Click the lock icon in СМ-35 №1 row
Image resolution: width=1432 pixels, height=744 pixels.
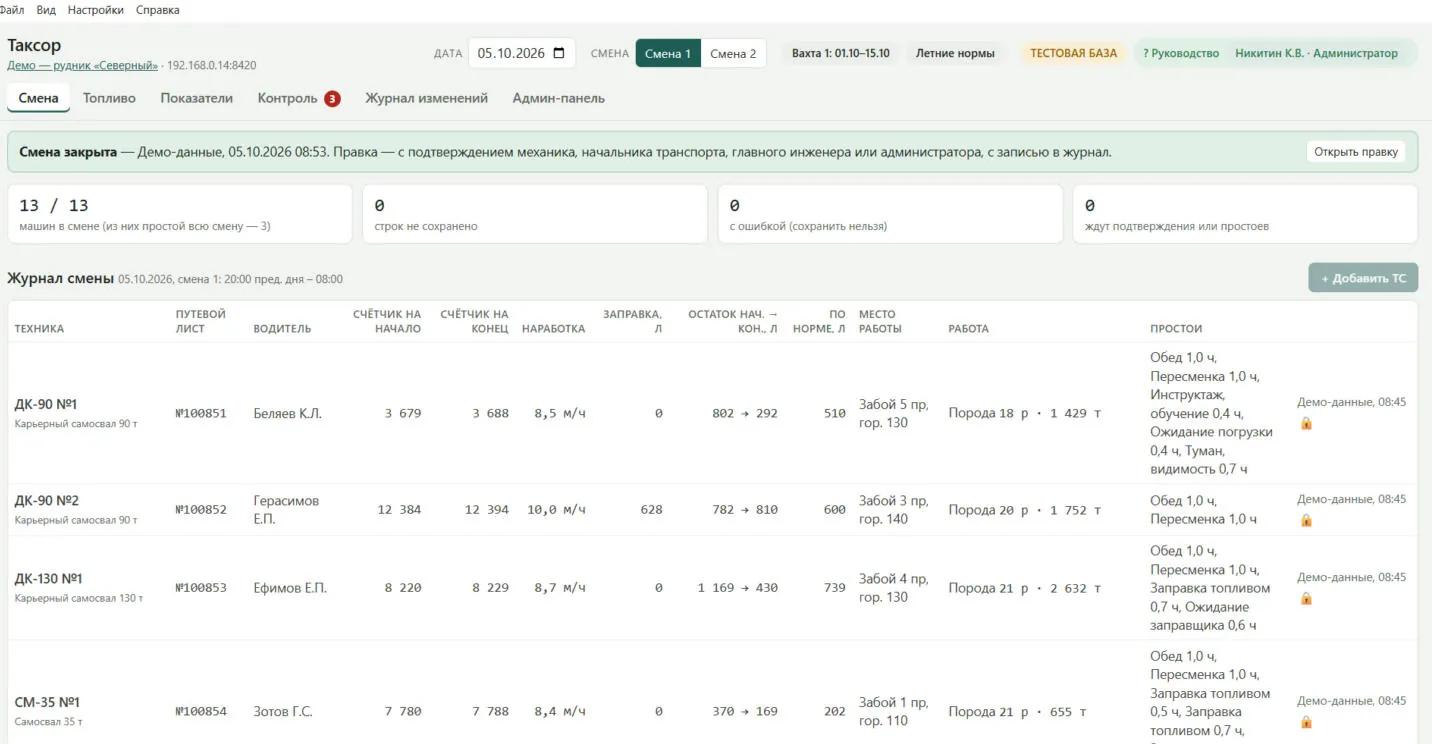point(1306,722)
